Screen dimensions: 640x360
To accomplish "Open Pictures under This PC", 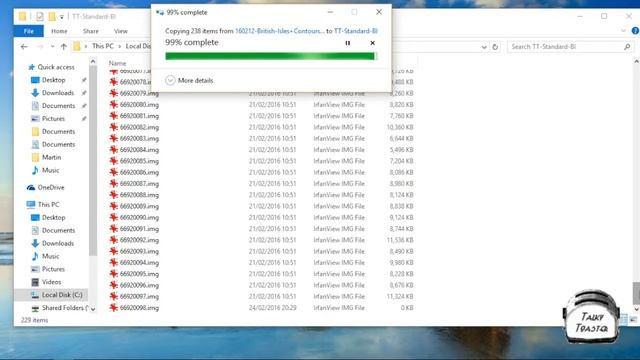I will pyautogui.click(x=53, y=269).
